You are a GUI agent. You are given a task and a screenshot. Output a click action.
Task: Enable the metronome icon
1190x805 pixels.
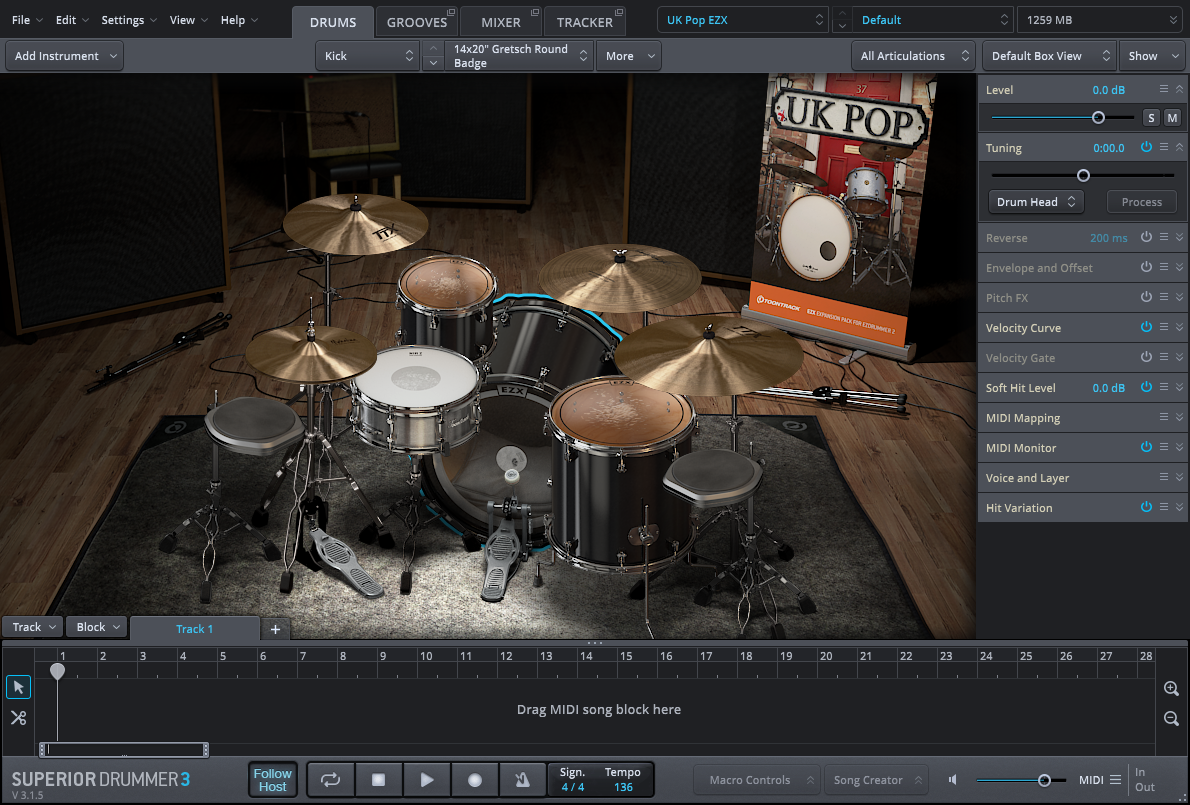523,780
